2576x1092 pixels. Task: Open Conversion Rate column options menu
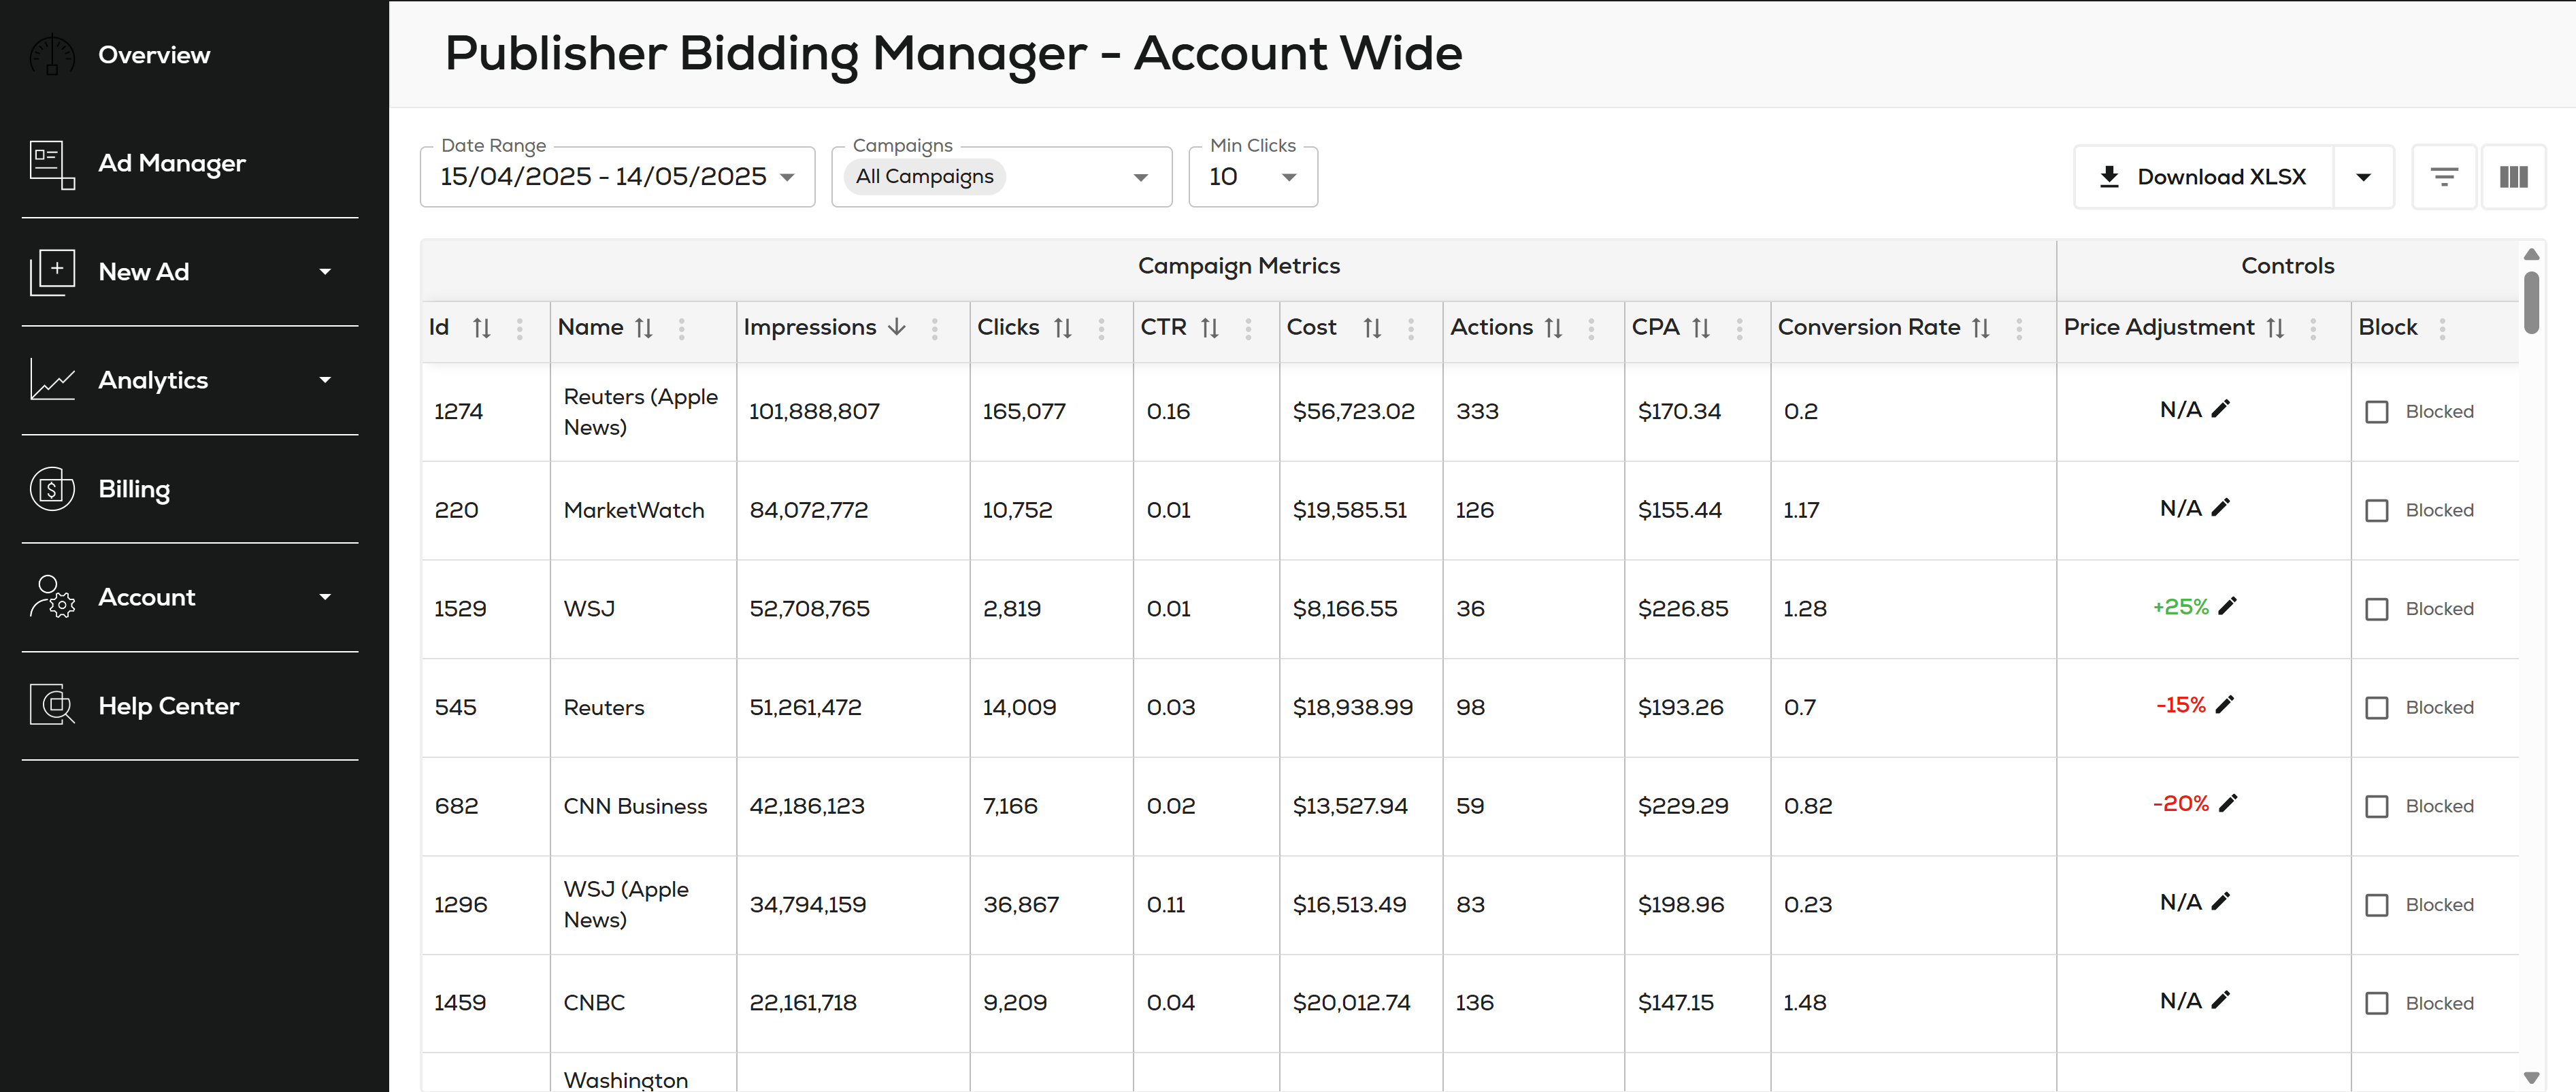(x=2019, y=329)
